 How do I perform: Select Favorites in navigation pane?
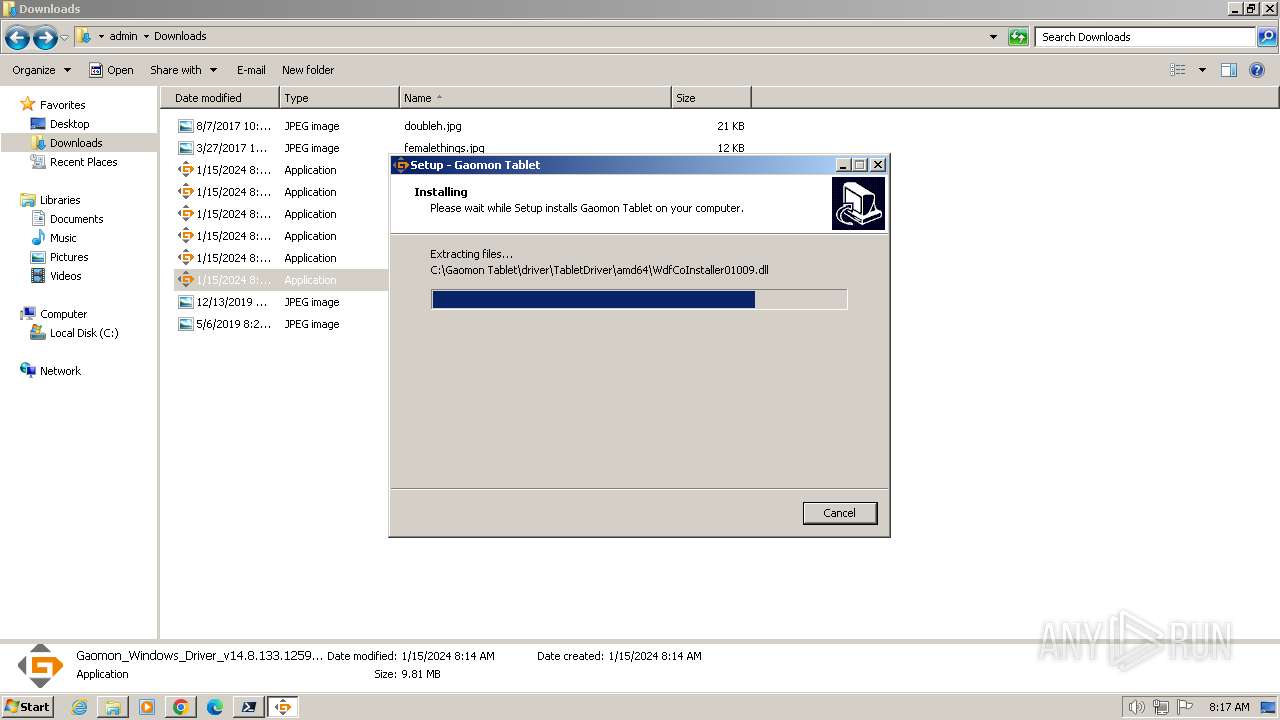click(62, 105)
